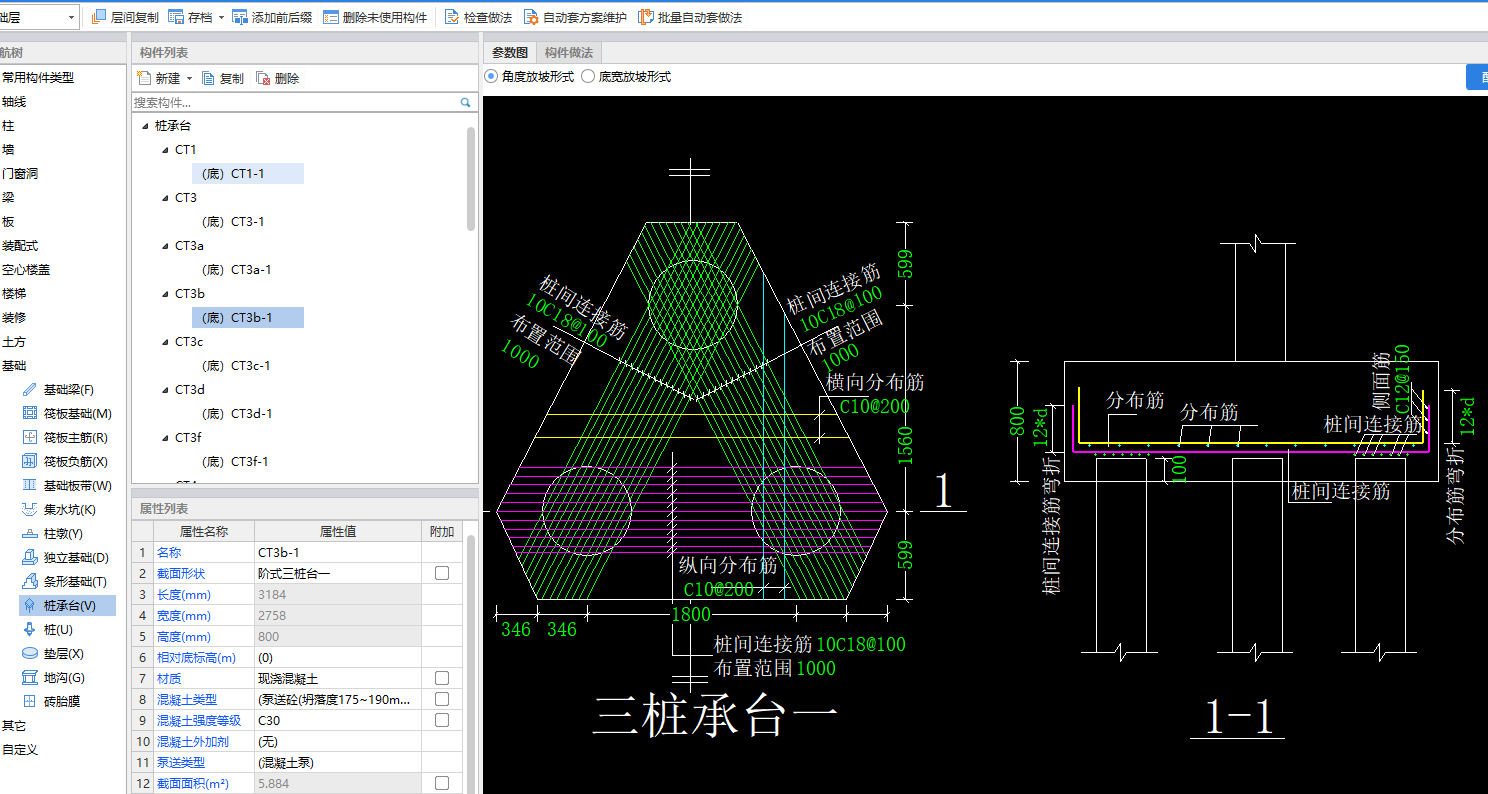
Task: Collapse the CT3c tree node
Action: (x=166, y=342)
